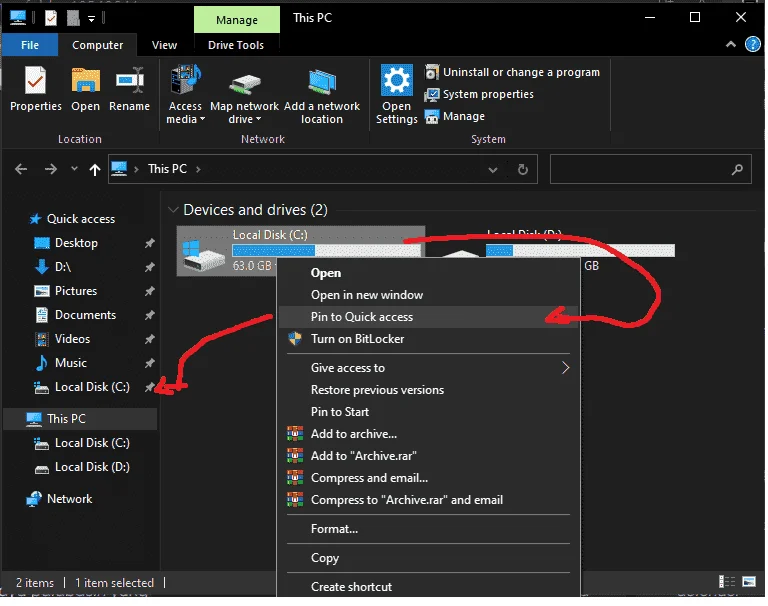Viewport: 768px width, 606px height.
Task: Choose Copy in context menu
Action: coord(428,558)
